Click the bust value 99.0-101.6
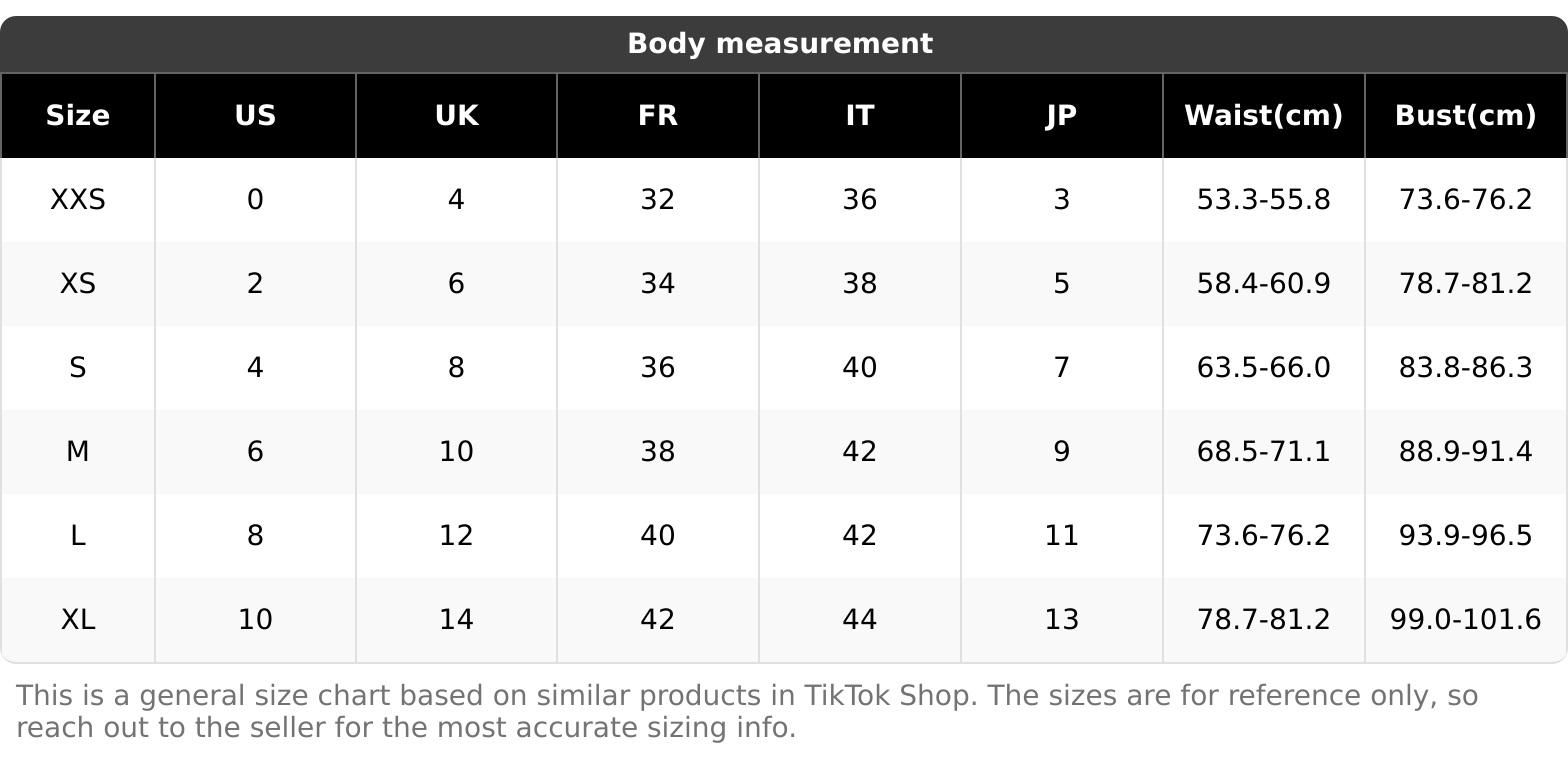Image resolution: width=1568 pixels, height=760 pixels. click(1465, 620)
